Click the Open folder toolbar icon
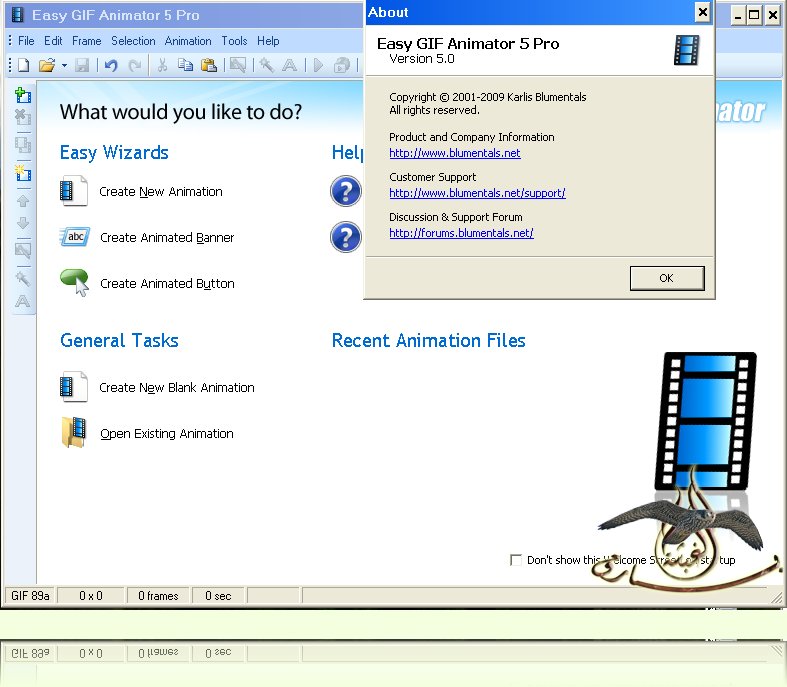787x687 pixels. coord(47,65)
